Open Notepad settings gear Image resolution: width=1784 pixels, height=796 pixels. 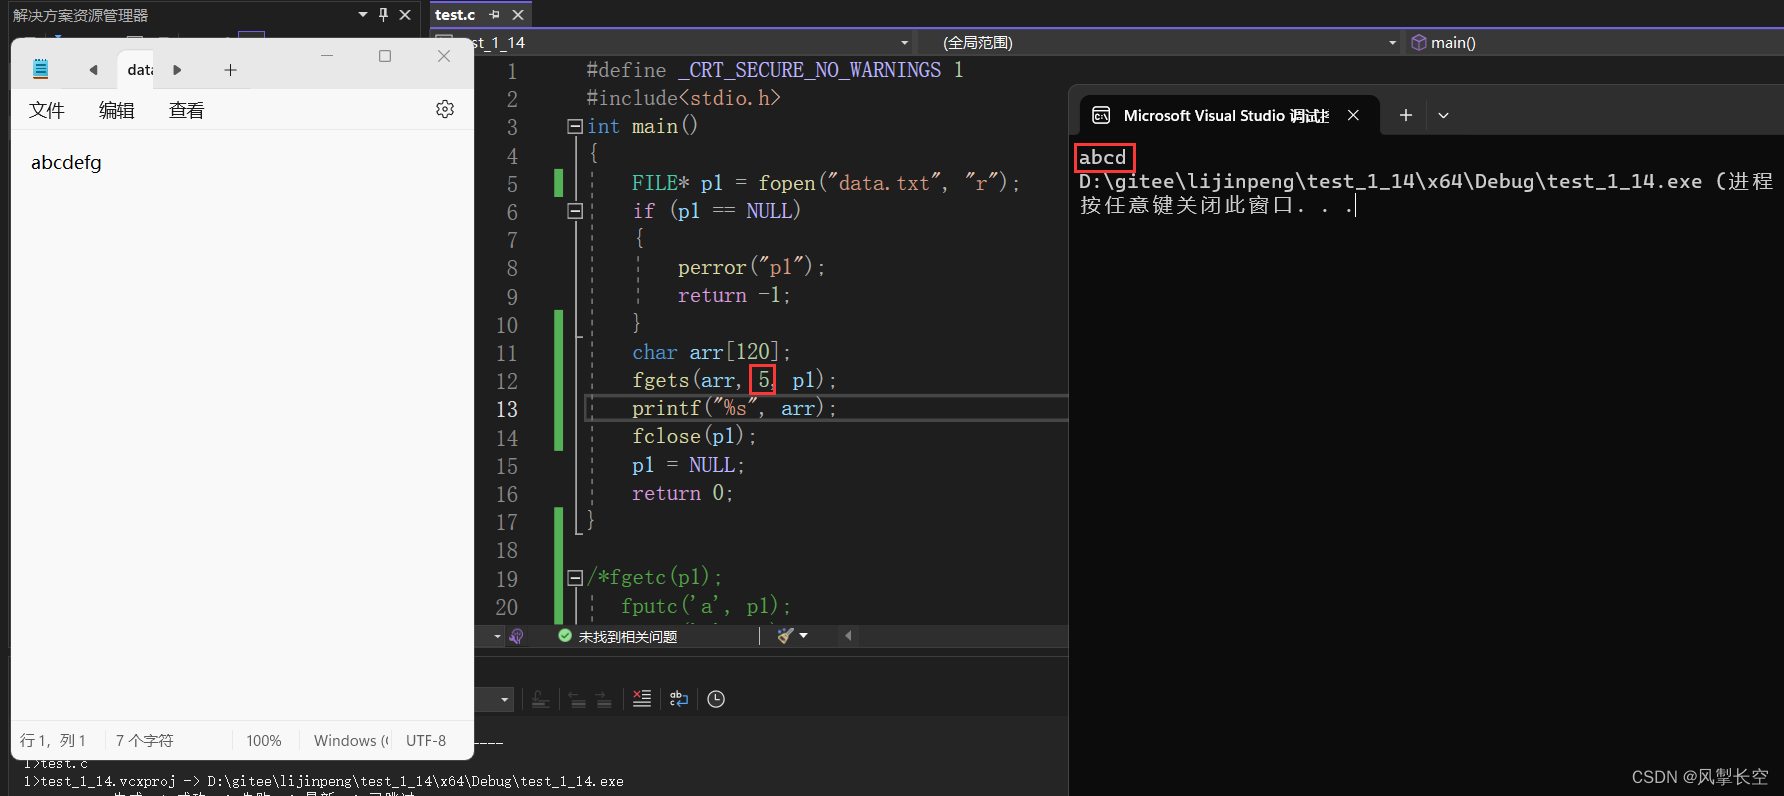click(x=445, y=109)
